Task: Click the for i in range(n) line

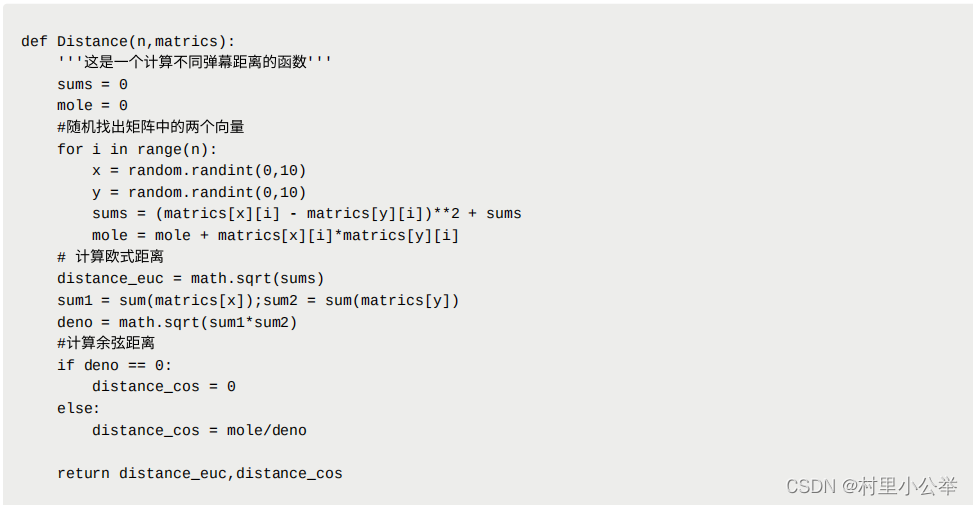Action: click(137, 150)
